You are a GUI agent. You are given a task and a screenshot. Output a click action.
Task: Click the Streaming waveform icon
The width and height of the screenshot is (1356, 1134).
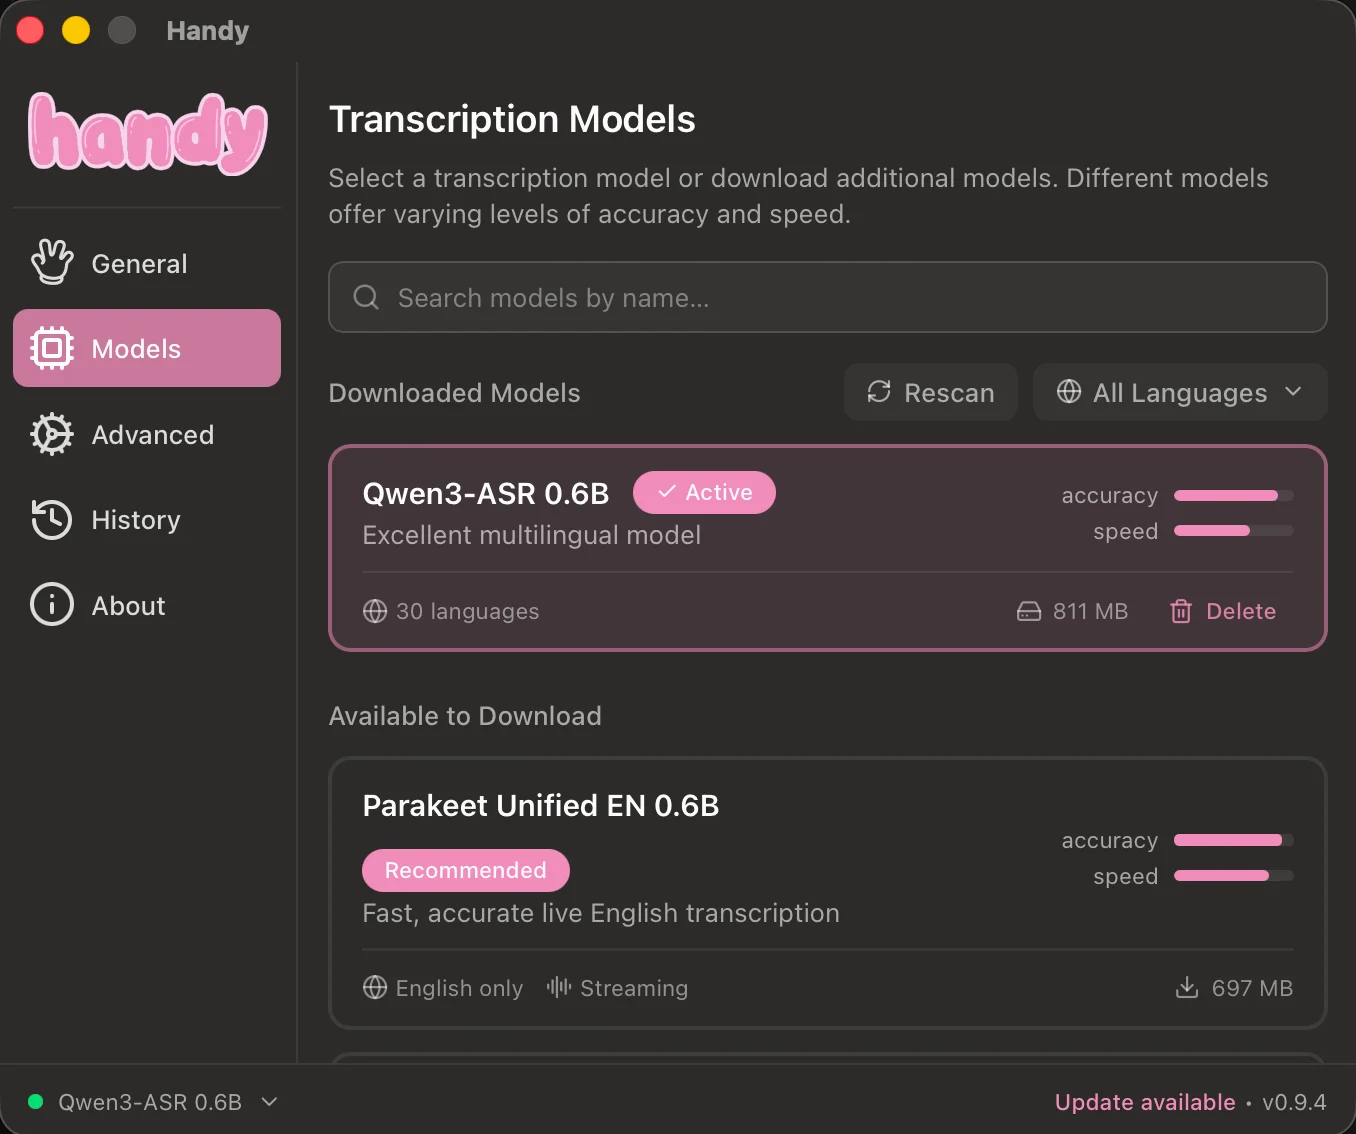click(x=559, y=988)
